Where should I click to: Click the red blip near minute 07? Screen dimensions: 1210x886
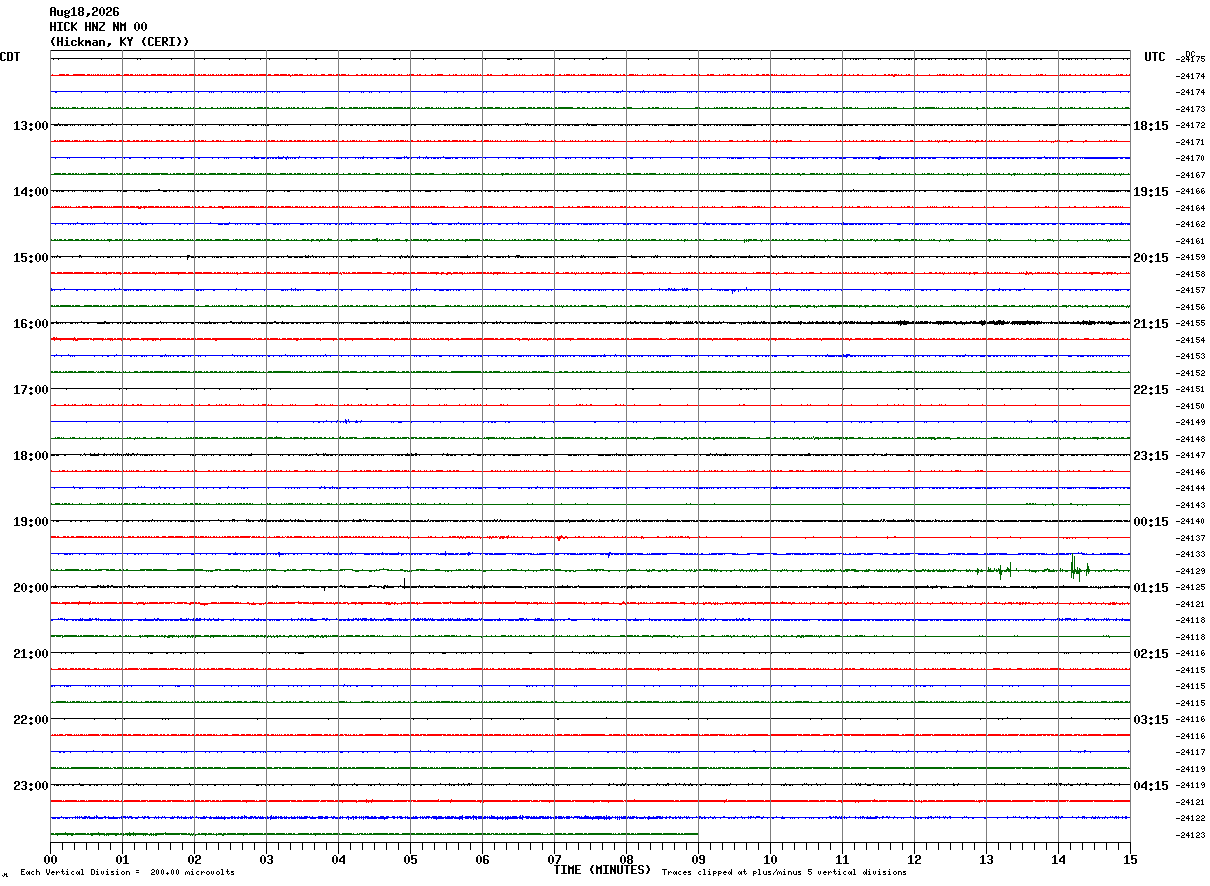point(561,538)
